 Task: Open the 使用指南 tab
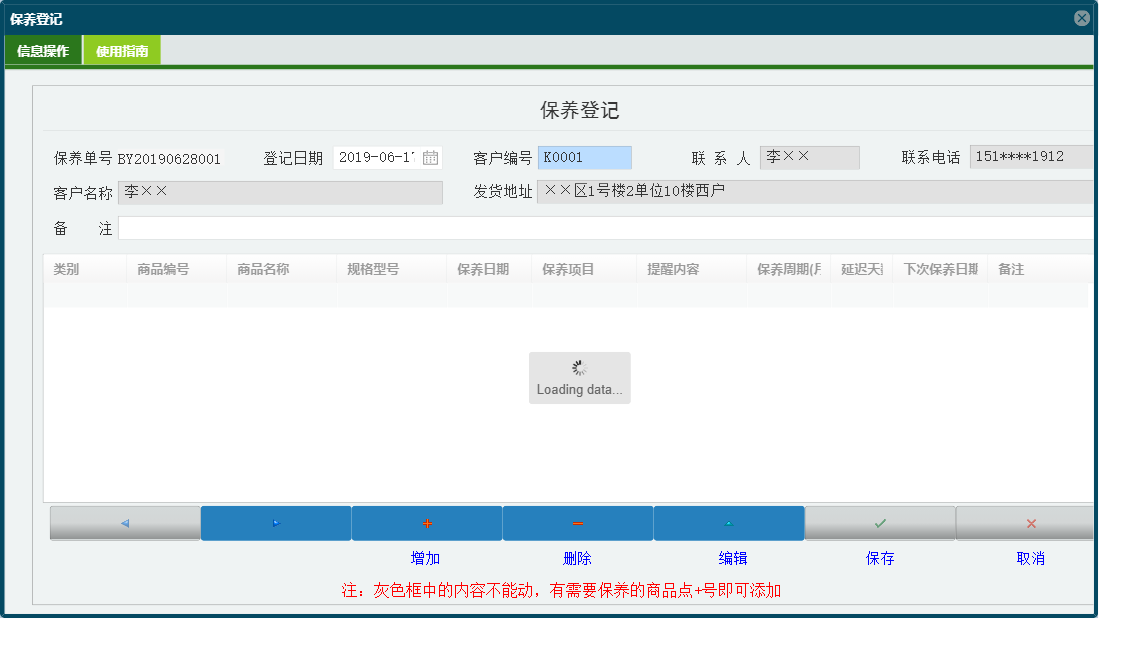120,49
